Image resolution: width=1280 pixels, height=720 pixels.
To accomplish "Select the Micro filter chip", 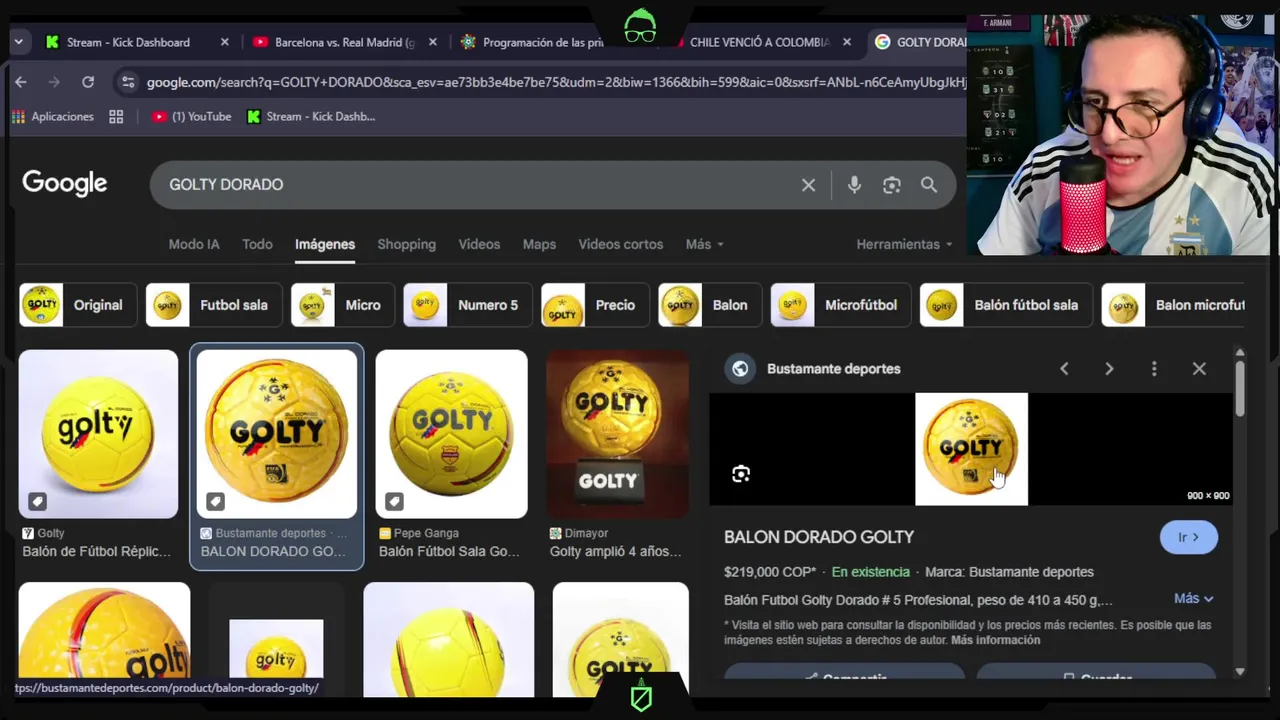I will click(x=343, y=305).
